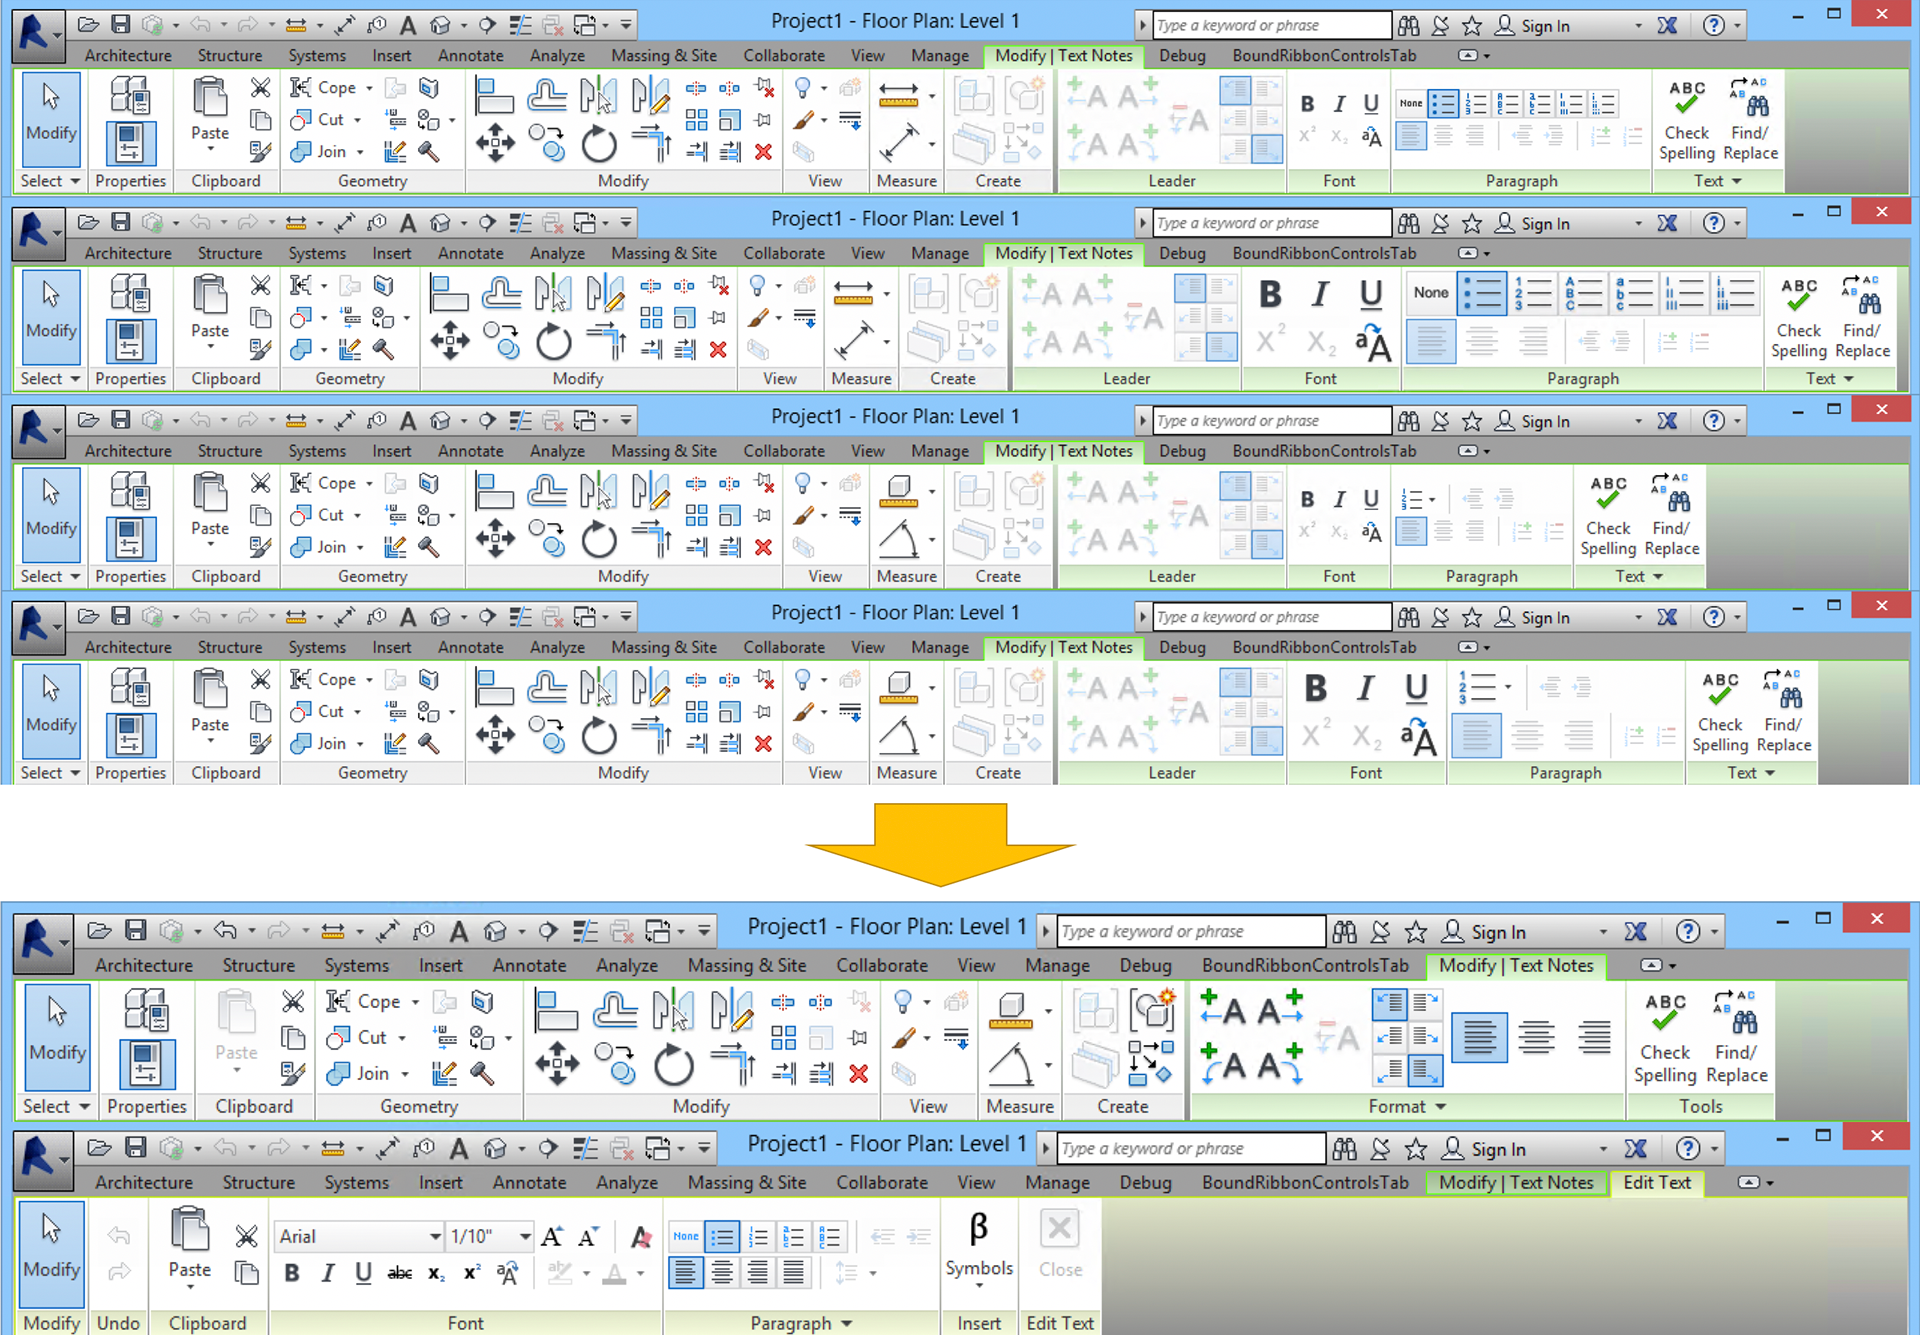Click the undo arrow in the Undo panel
This screenshot has width=1920, height=1335.
click(x=119, y=1237)
